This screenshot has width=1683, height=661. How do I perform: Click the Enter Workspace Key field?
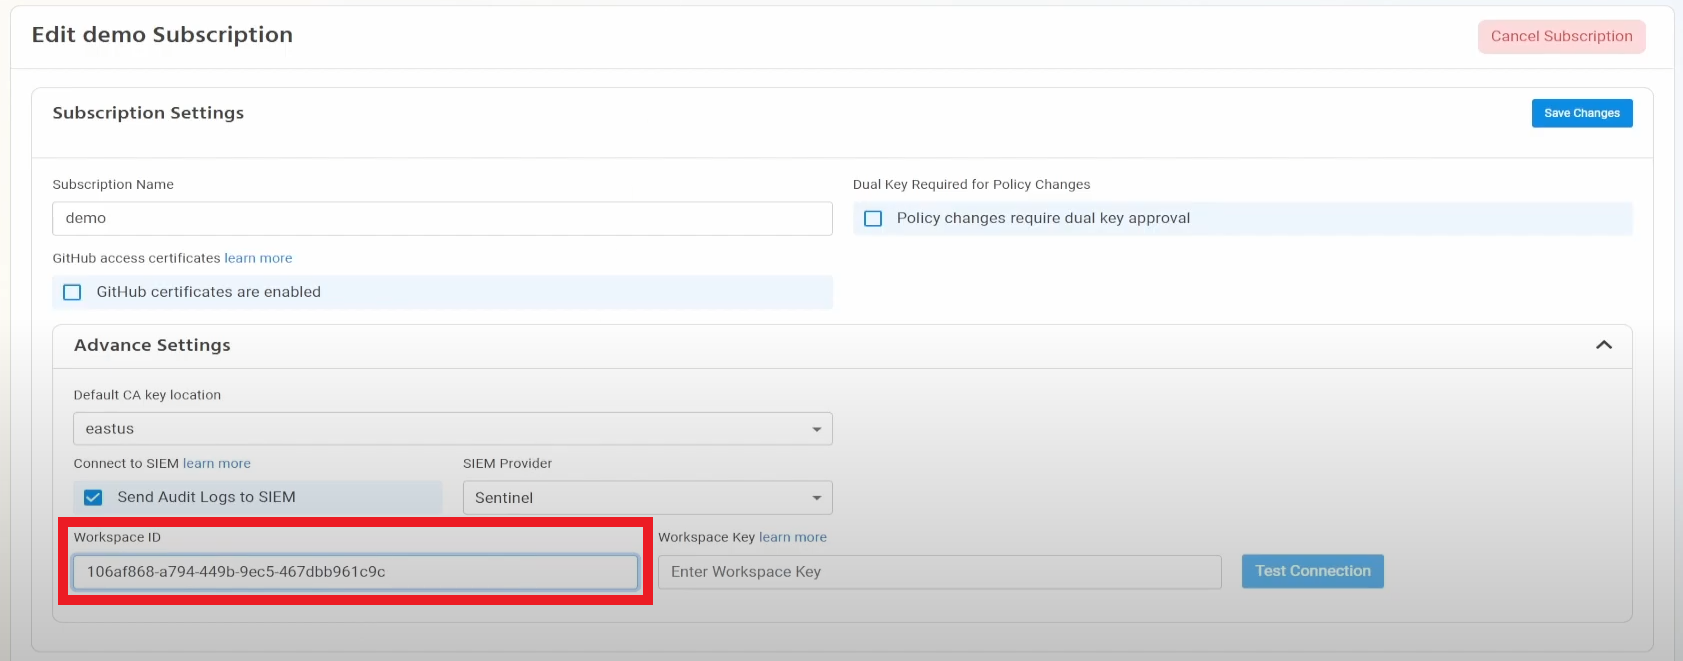pos(939,572)
